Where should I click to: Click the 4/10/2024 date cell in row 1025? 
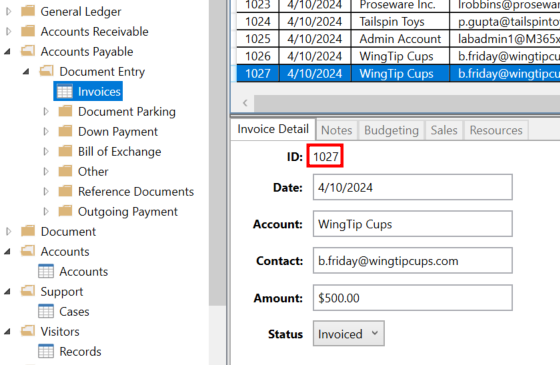click(315, 39)
